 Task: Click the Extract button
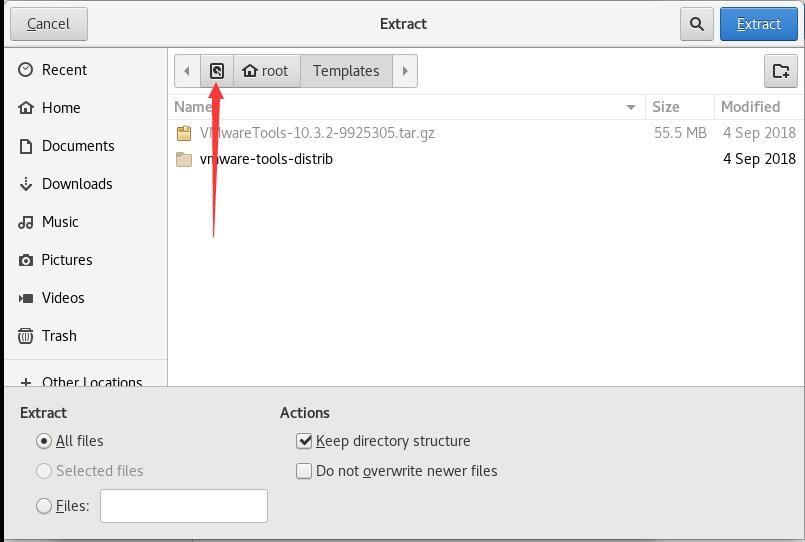click(758, 24)
